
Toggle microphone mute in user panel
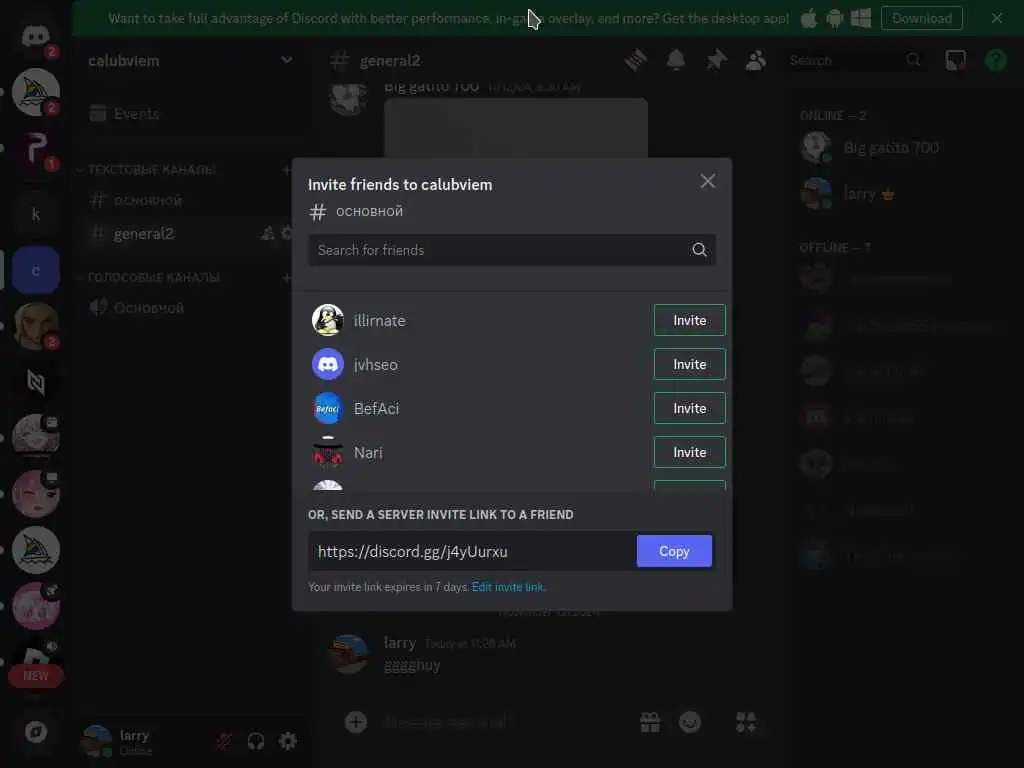224,741
